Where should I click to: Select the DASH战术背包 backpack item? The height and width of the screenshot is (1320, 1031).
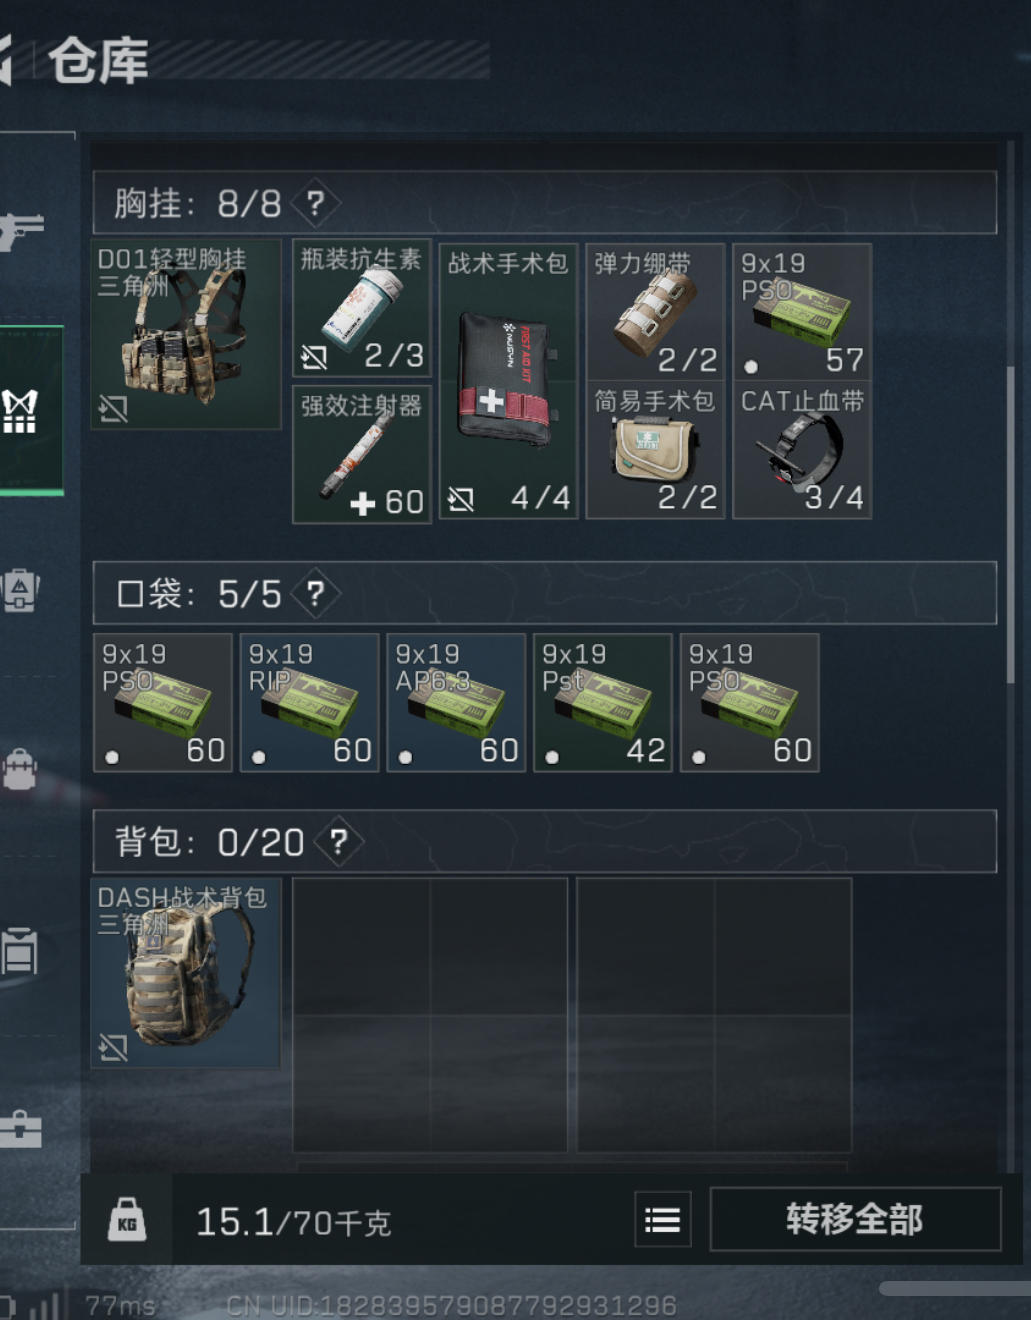[186, 973]
